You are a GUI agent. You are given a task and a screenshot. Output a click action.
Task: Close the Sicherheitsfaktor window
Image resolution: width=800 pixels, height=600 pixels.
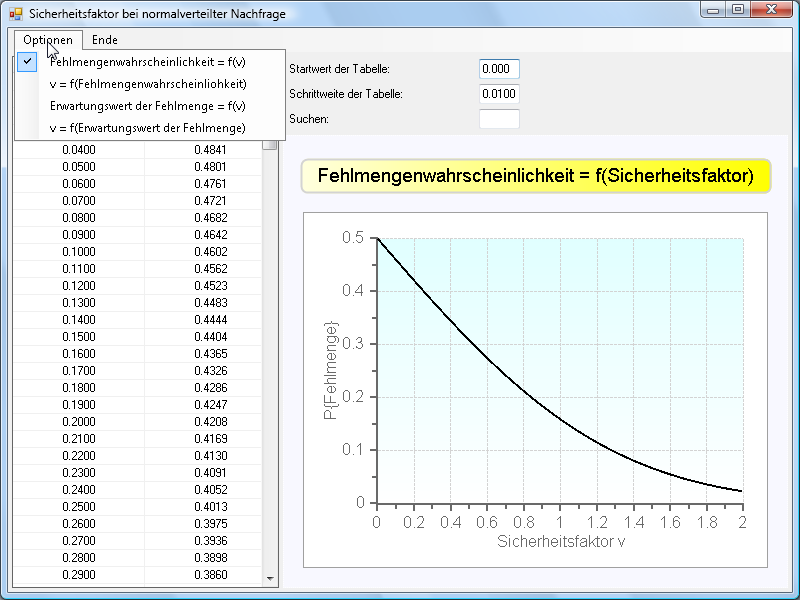773,10
